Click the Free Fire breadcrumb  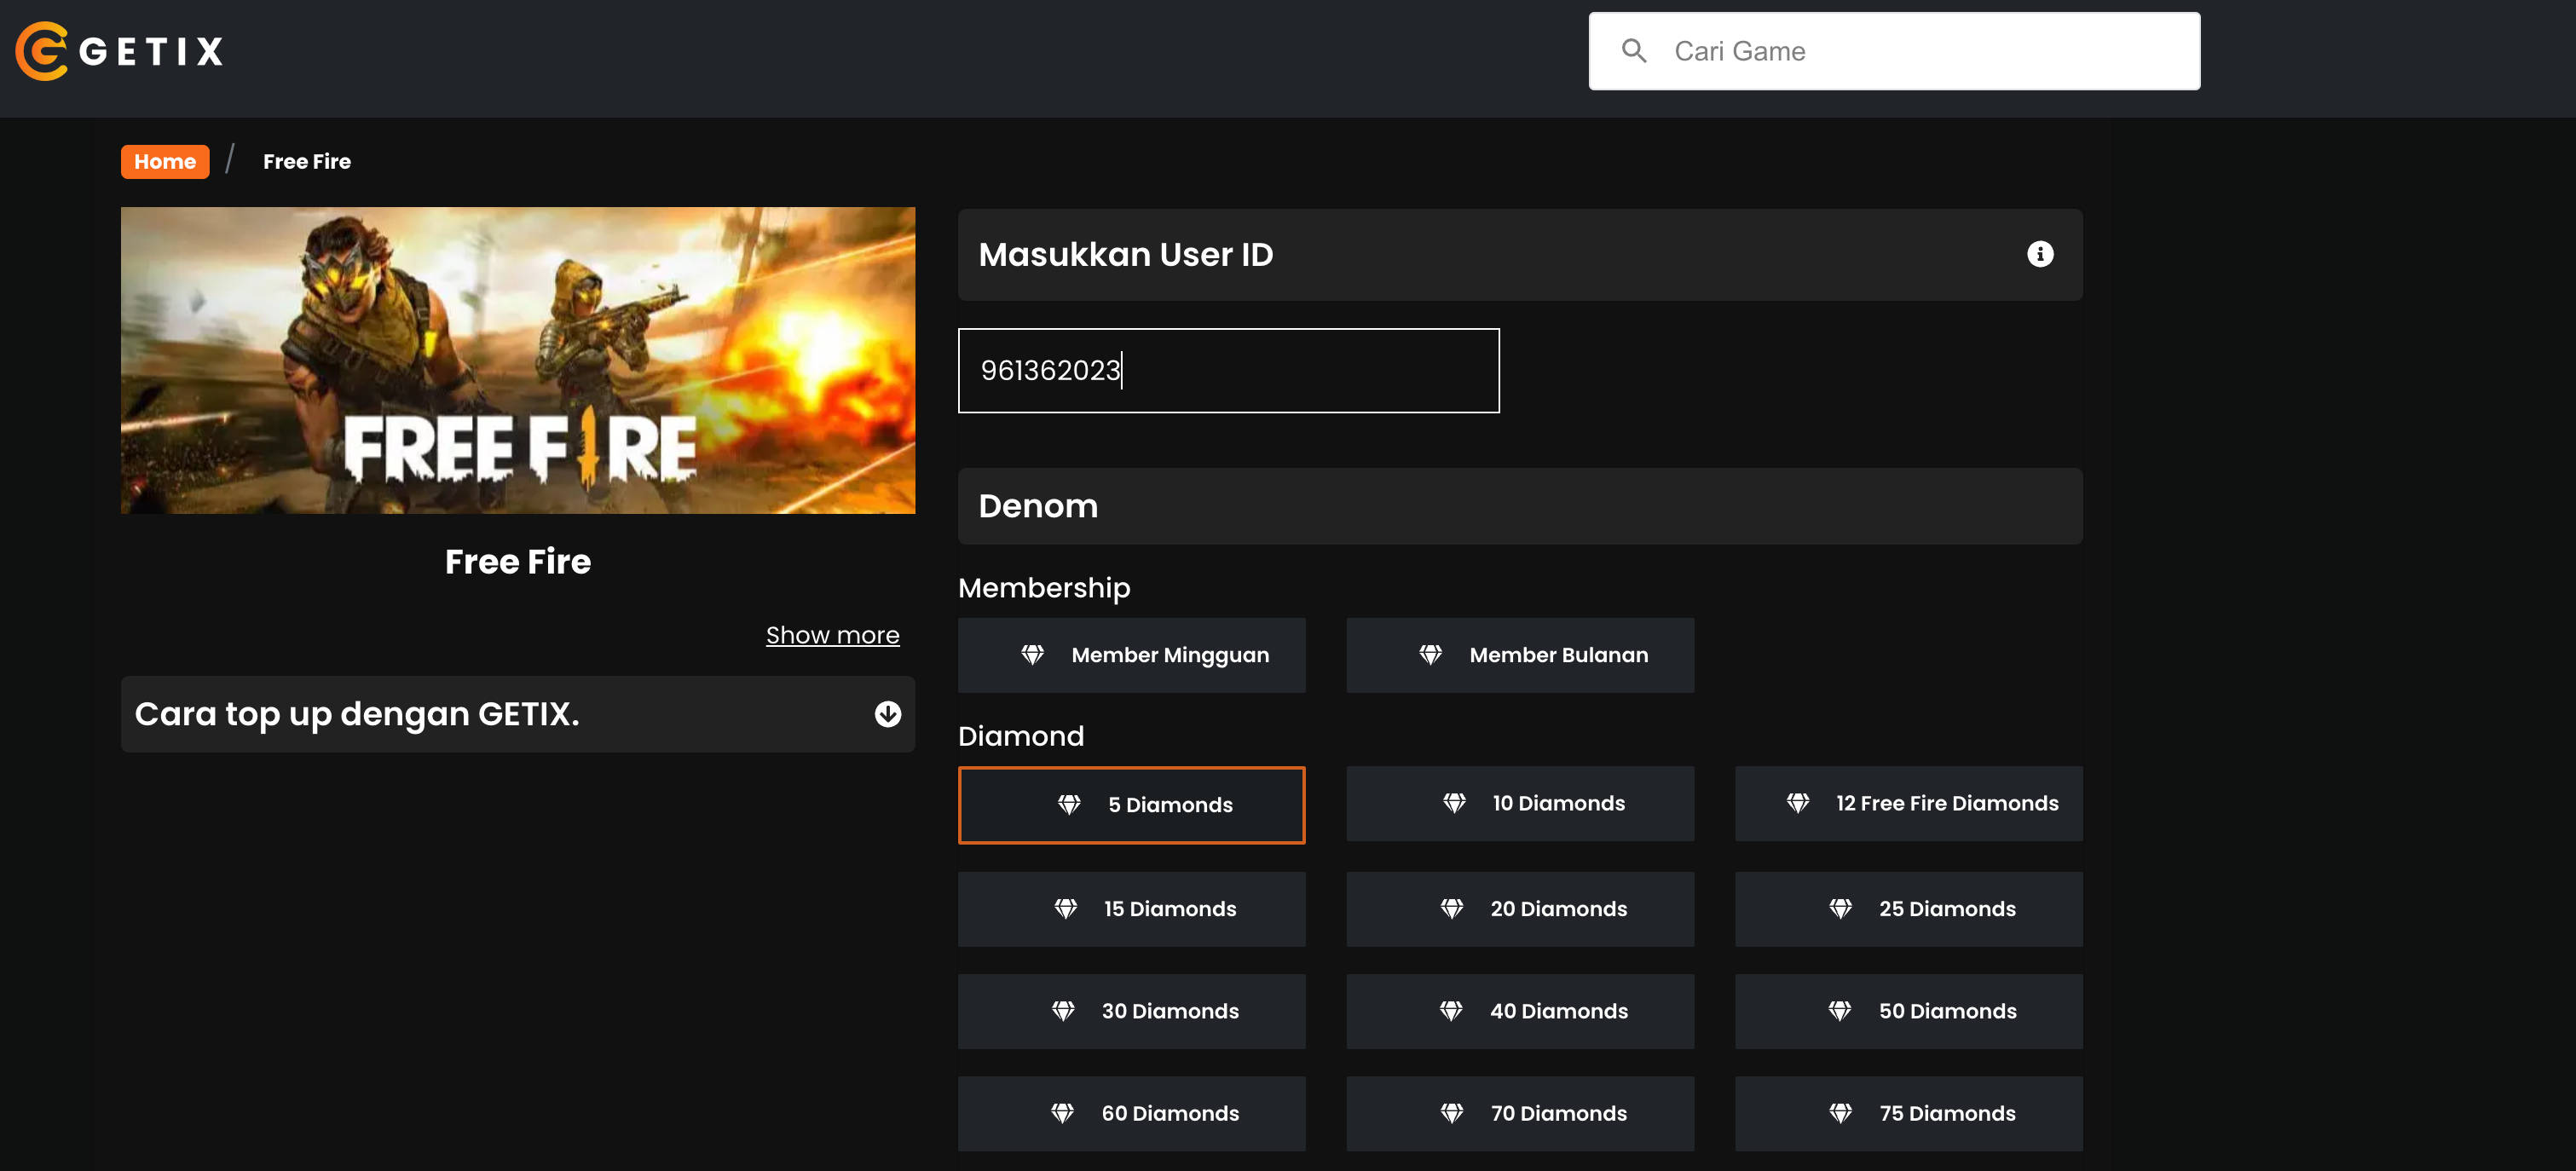[307, 161]
